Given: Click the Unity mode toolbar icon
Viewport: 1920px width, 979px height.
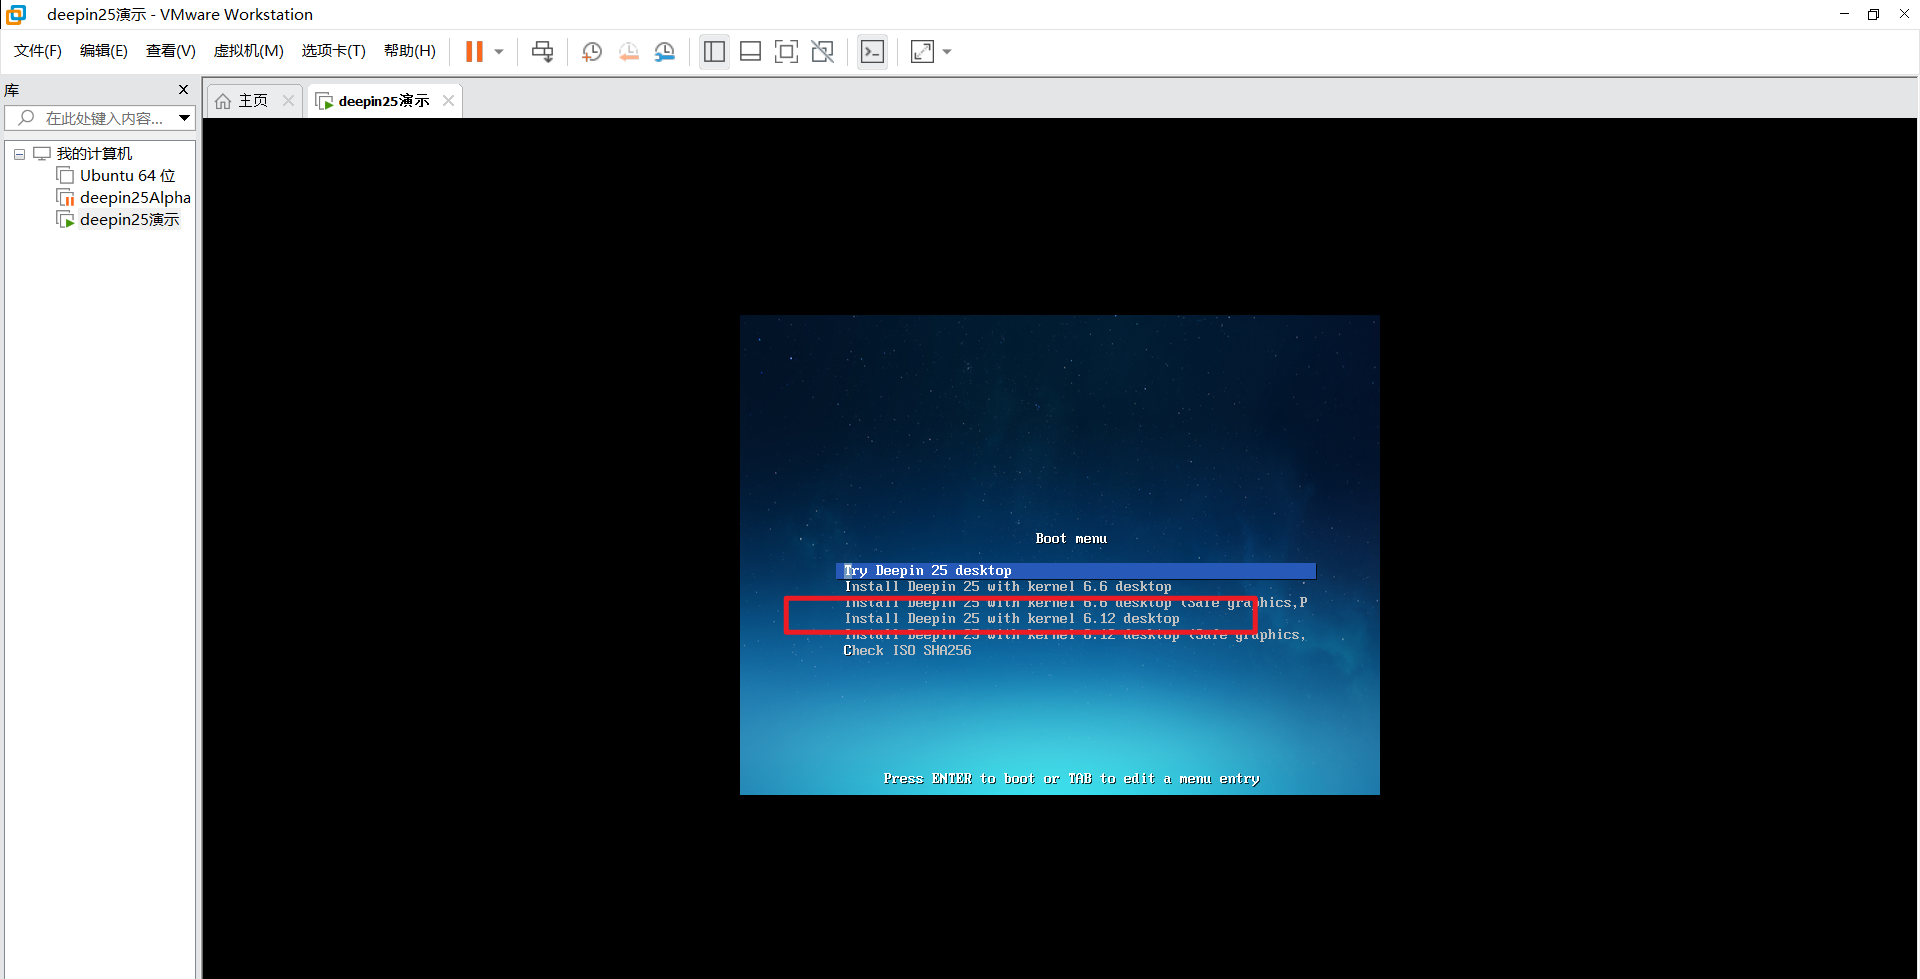Looking at the screenshot, I should (x=822, y=52).
